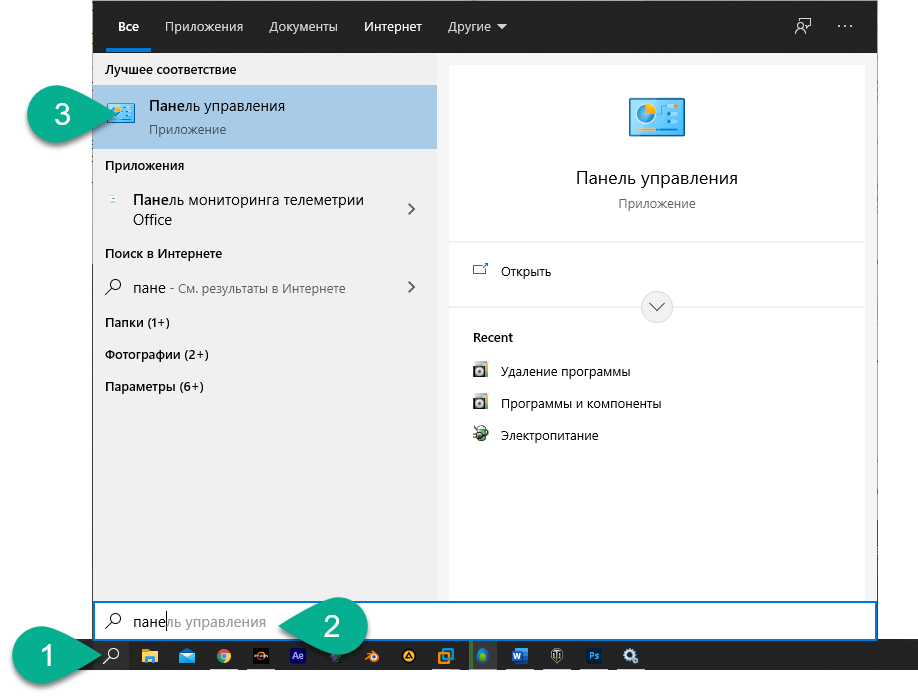Open File Explorer from the taskbar
The width and height of the screenshot is (918, 696).
pyautogui.click(x=150, y=656)
